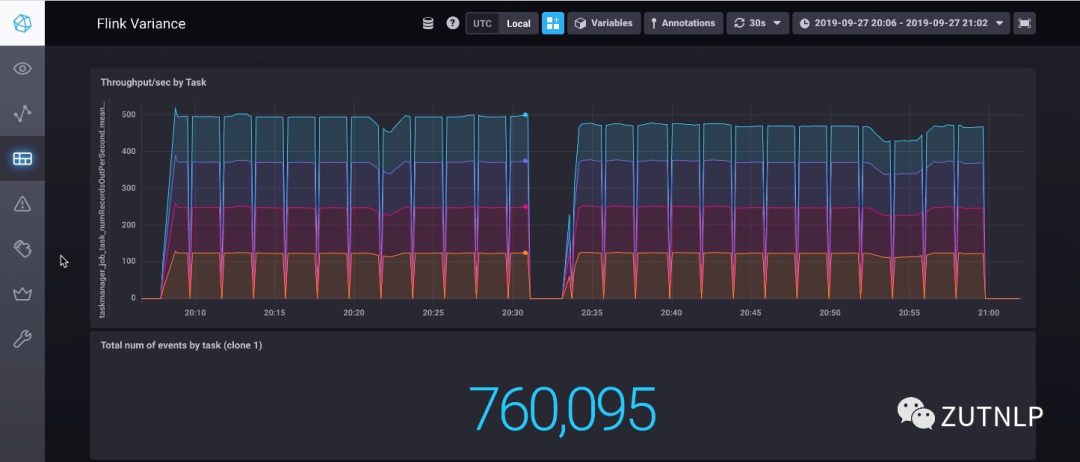This screenshot has width=1080, height=462.
Task: Open the Status eye icon in sidebar
Action: pyautogui.click(x=22, y=68)
